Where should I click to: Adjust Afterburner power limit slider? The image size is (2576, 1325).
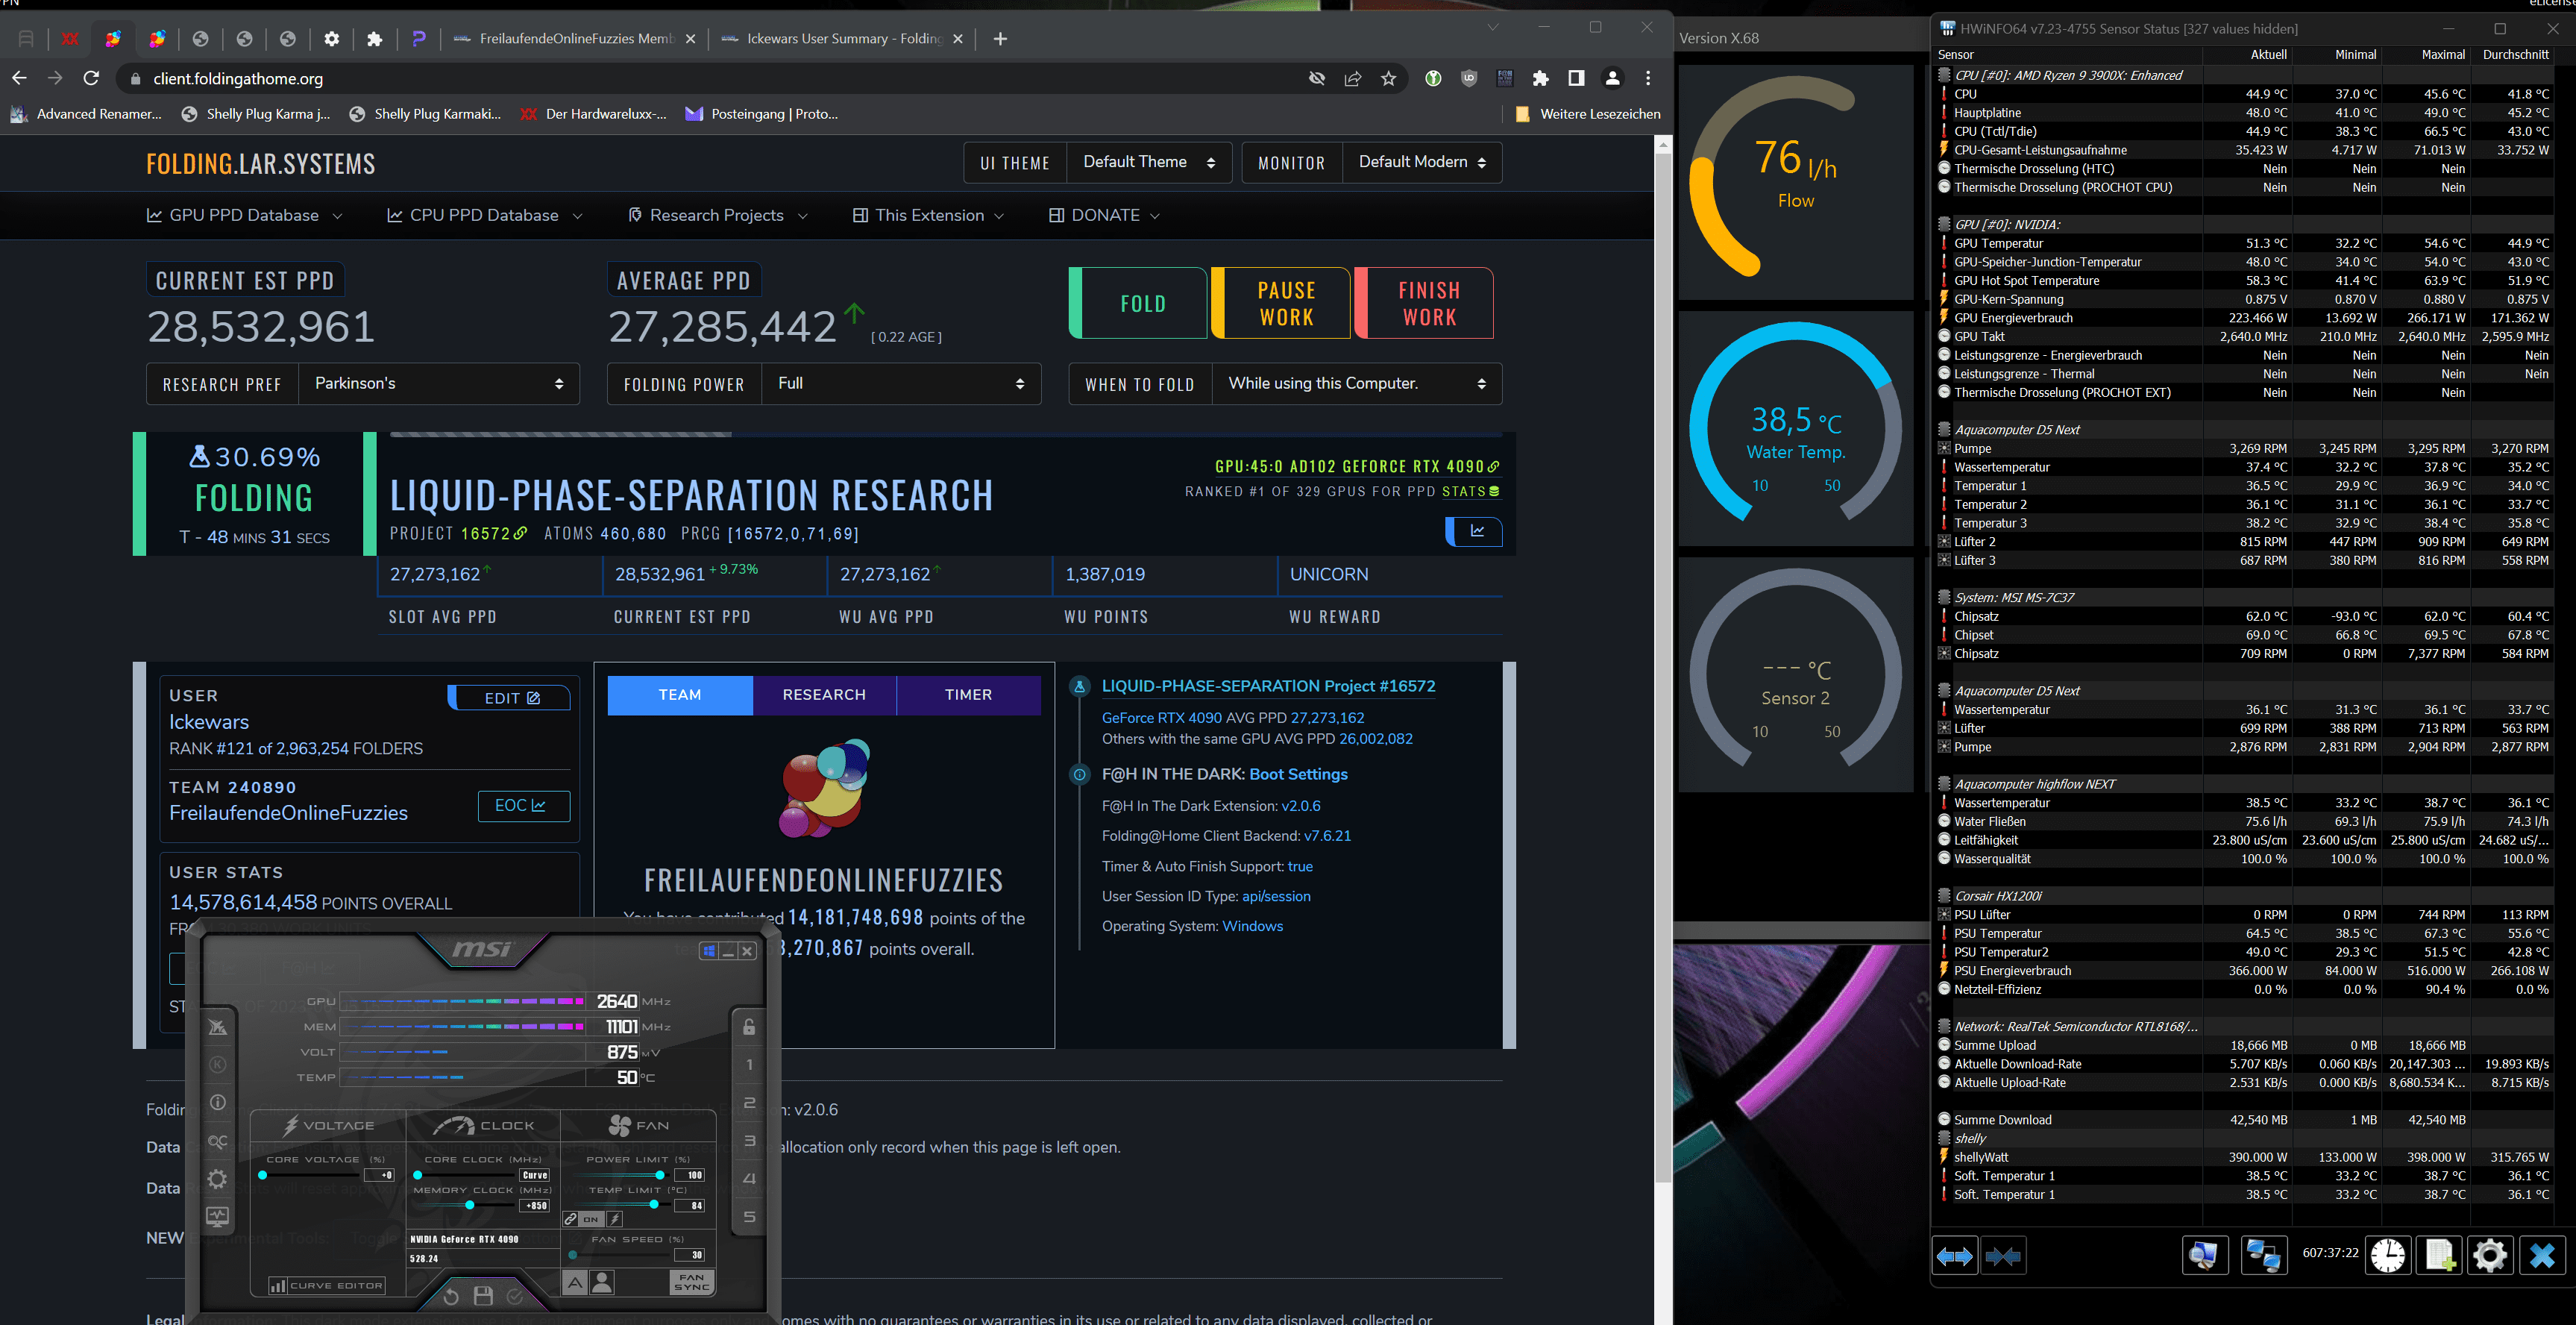pos(659,1175)
